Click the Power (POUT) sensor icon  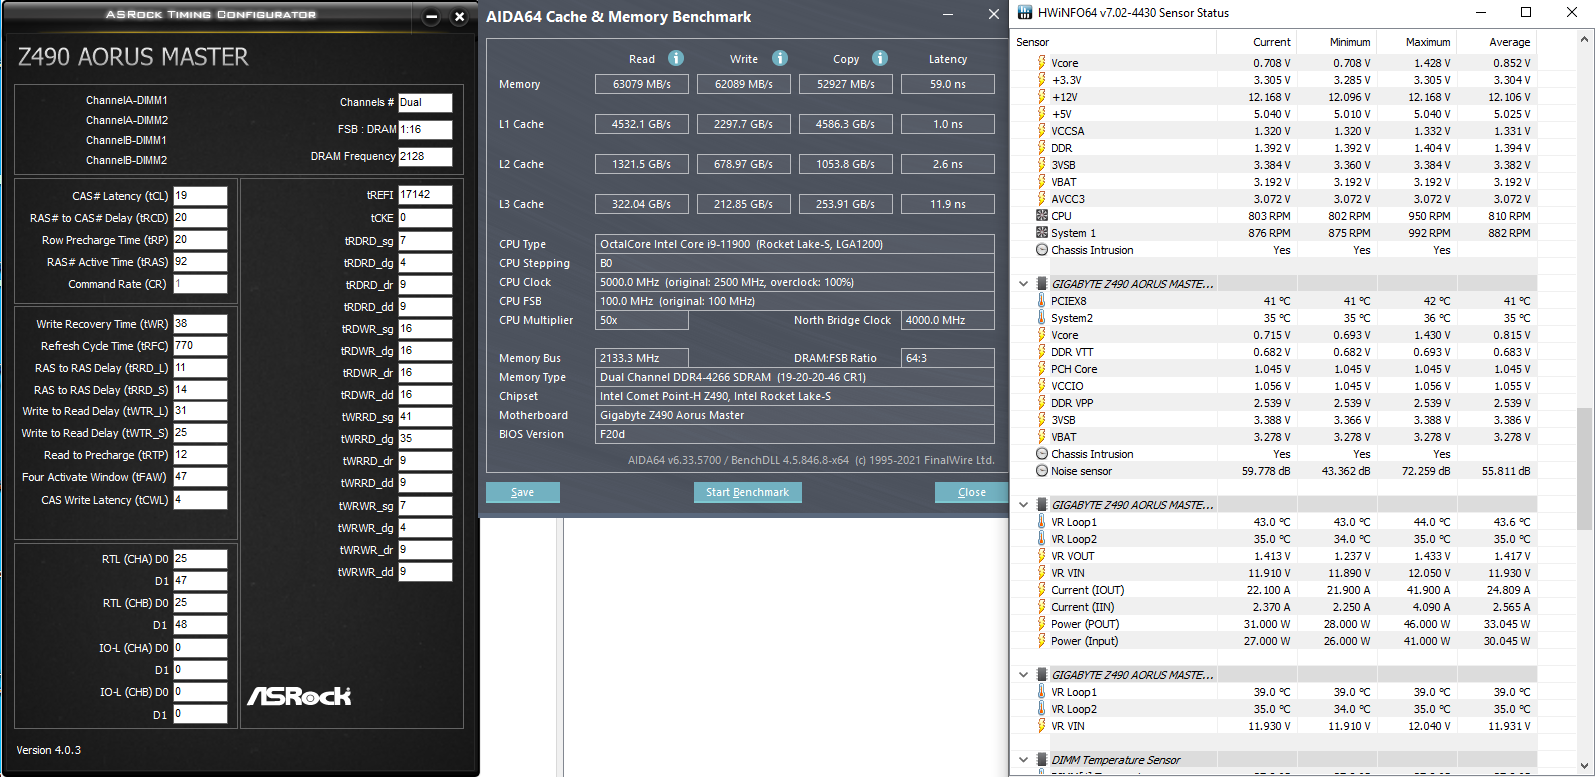[1042, 624]
